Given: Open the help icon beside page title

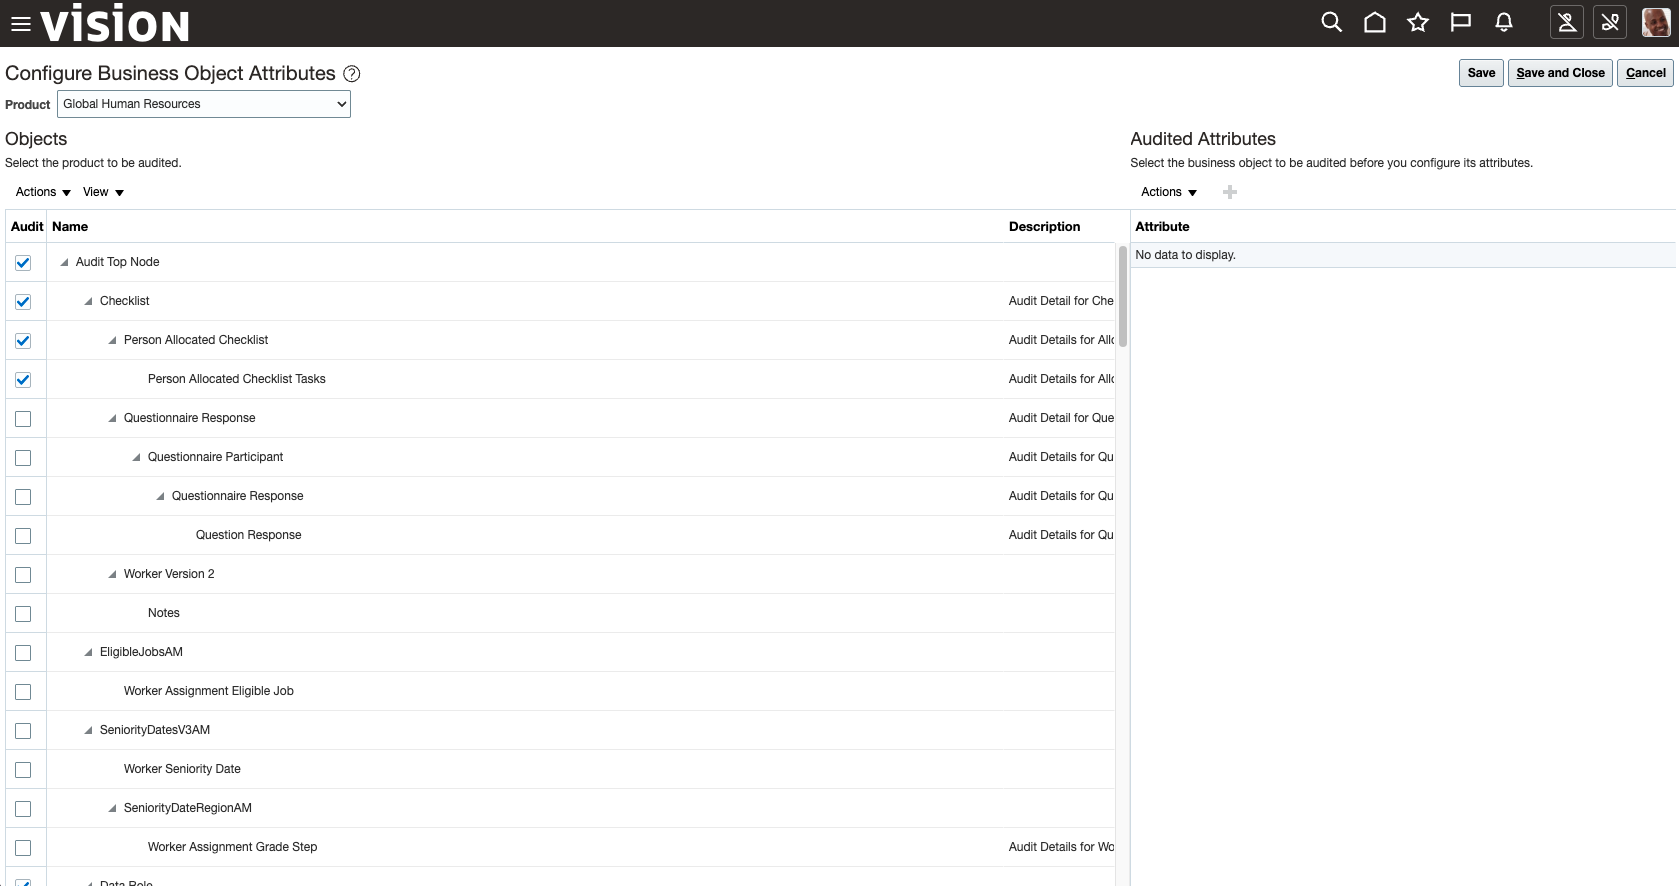Looking at the screenshot, I should (x=352, y=74).
